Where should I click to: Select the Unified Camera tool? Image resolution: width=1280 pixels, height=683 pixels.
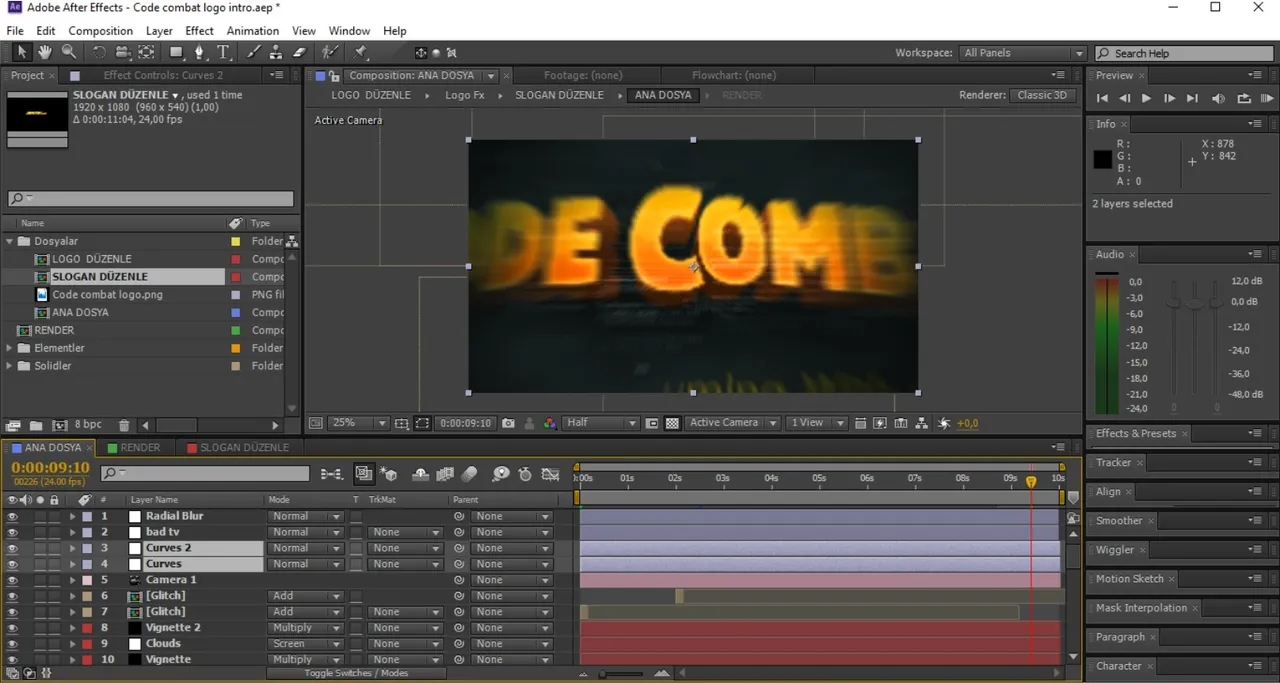click(x=122, y=52)
